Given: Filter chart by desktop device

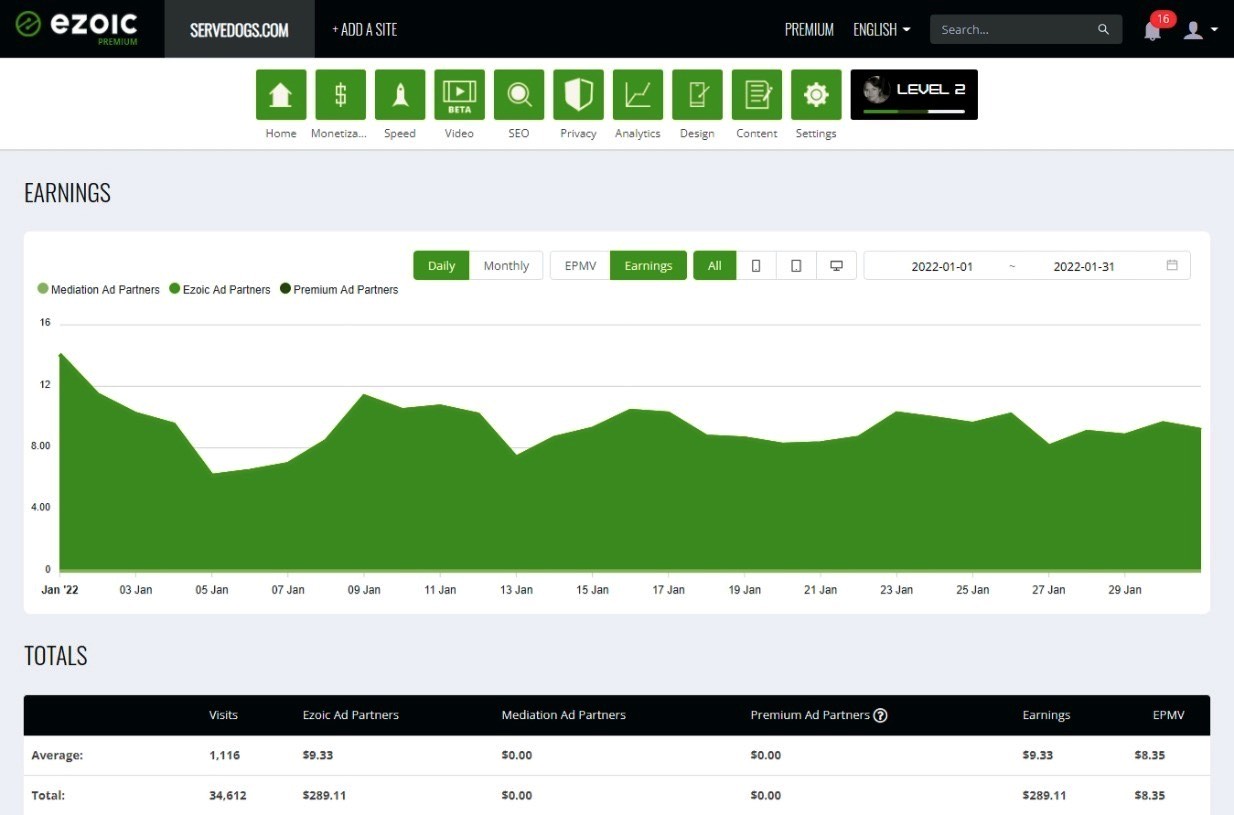Looking at the screenshot, I should (x=837, y=266).
